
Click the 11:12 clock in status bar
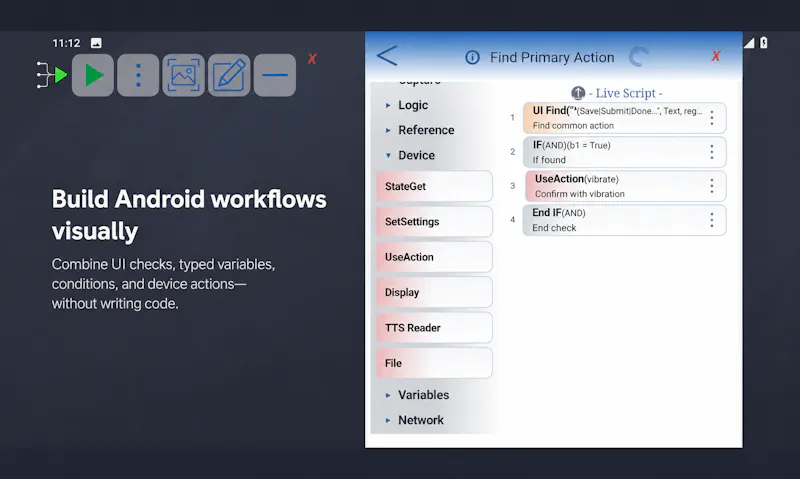(66, 43)
